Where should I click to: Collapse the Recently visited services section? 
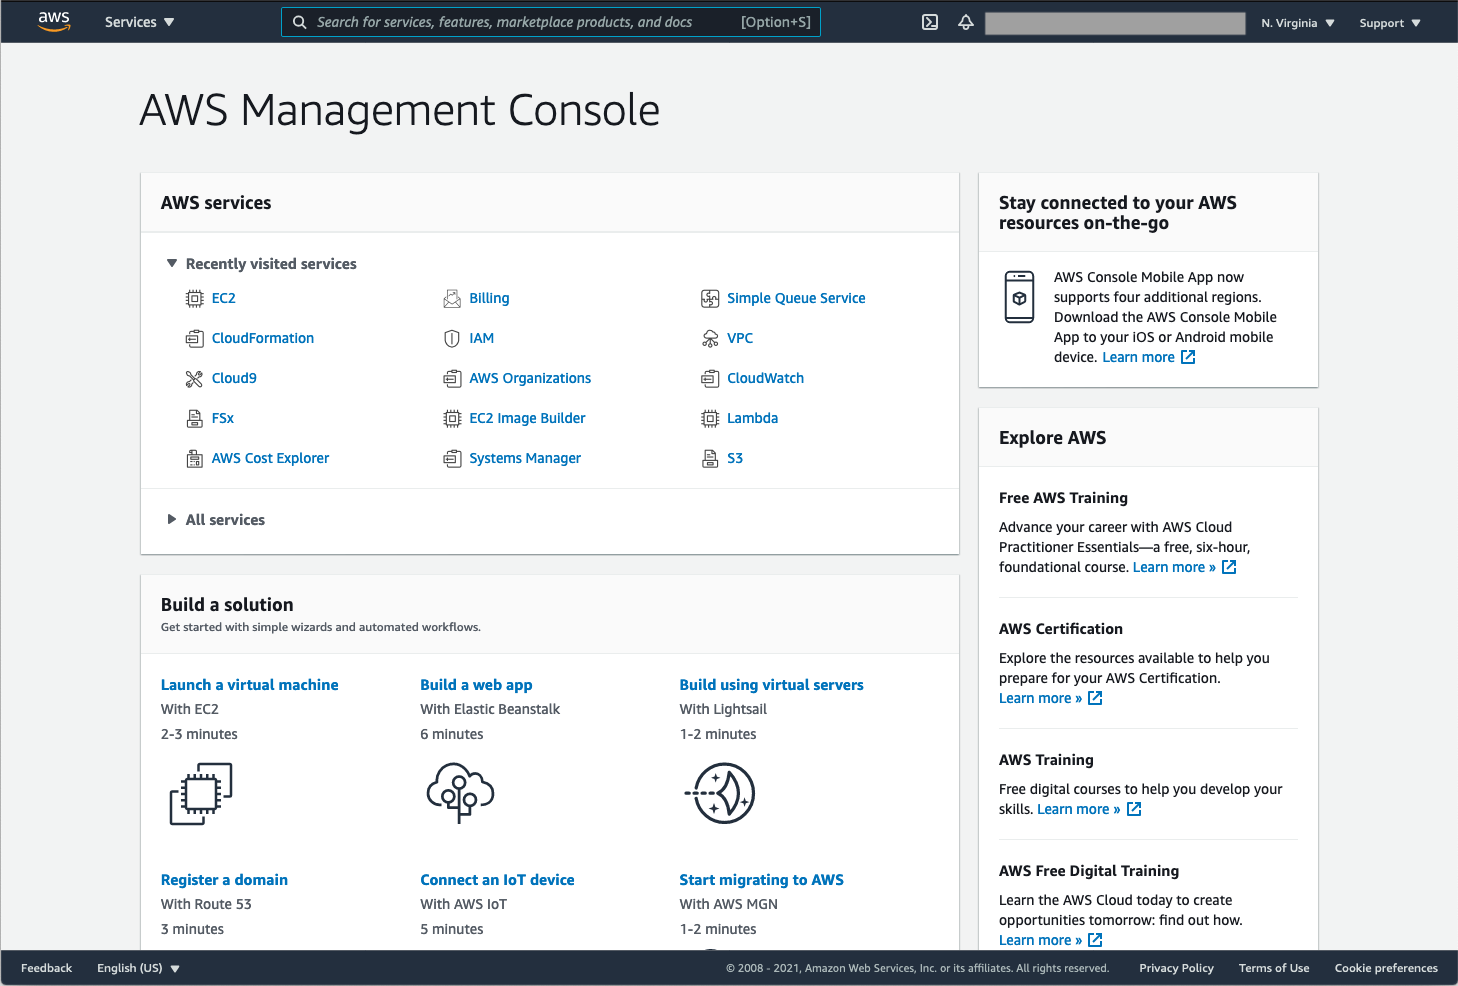click(x=261, y=264)
